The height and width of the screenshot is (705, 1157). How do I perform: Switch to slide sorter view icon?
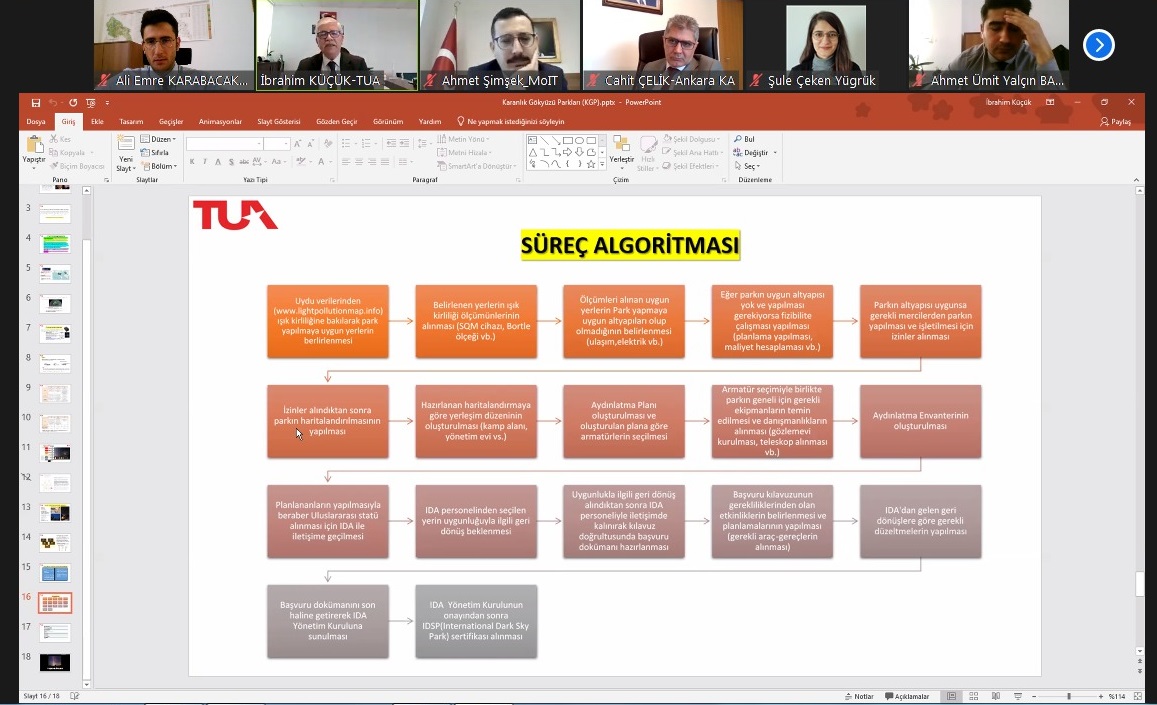pyautogui.click(x=973, y=696)
